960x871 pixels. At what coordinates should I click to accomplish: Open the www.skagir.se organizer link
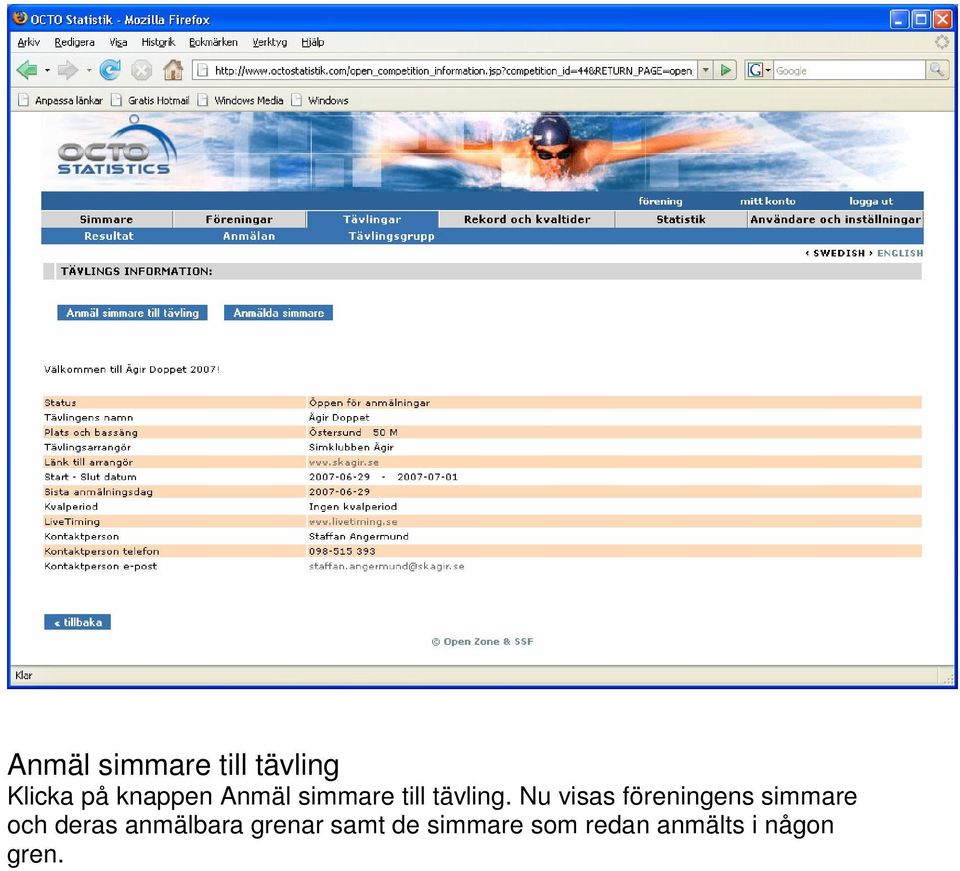[343, 462]
